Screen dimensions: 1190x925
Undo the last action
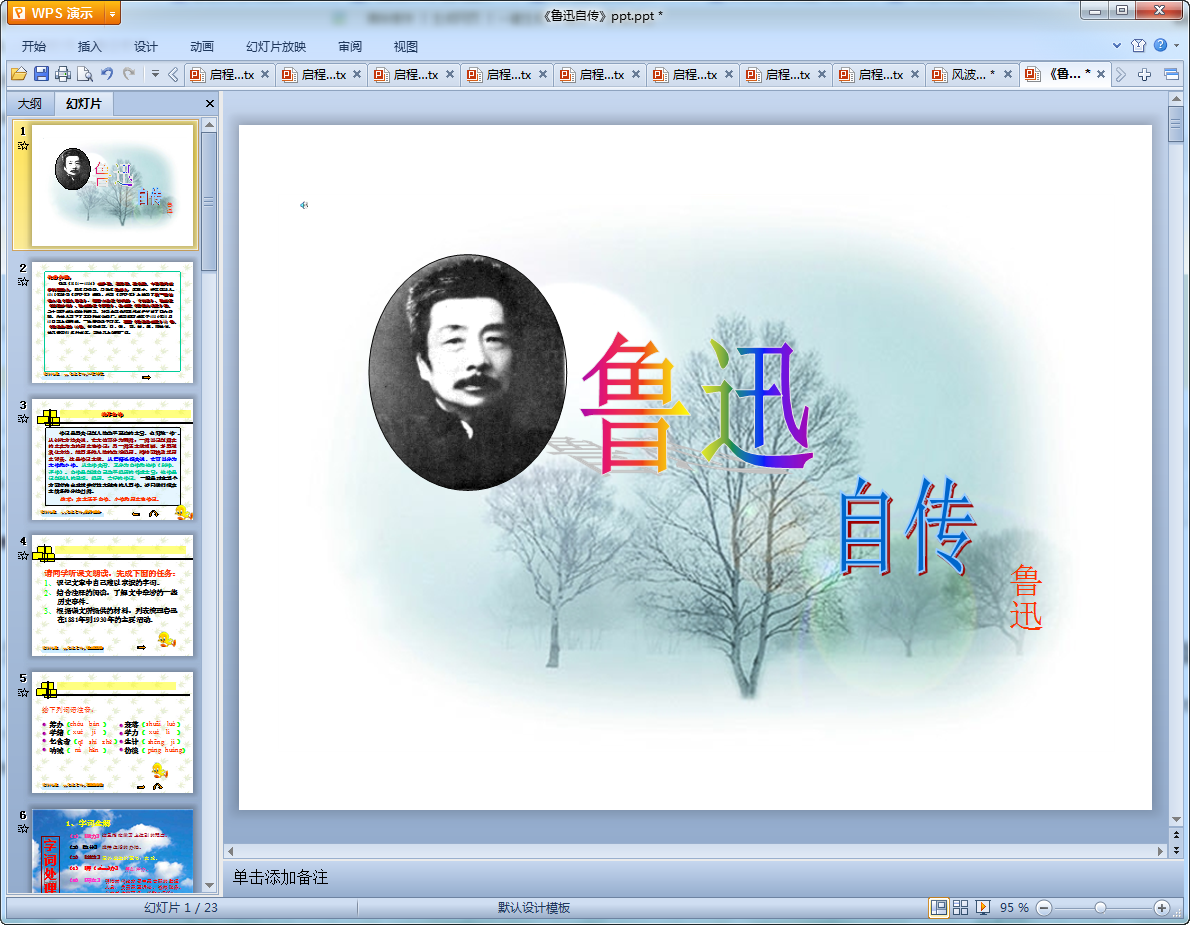107,74
